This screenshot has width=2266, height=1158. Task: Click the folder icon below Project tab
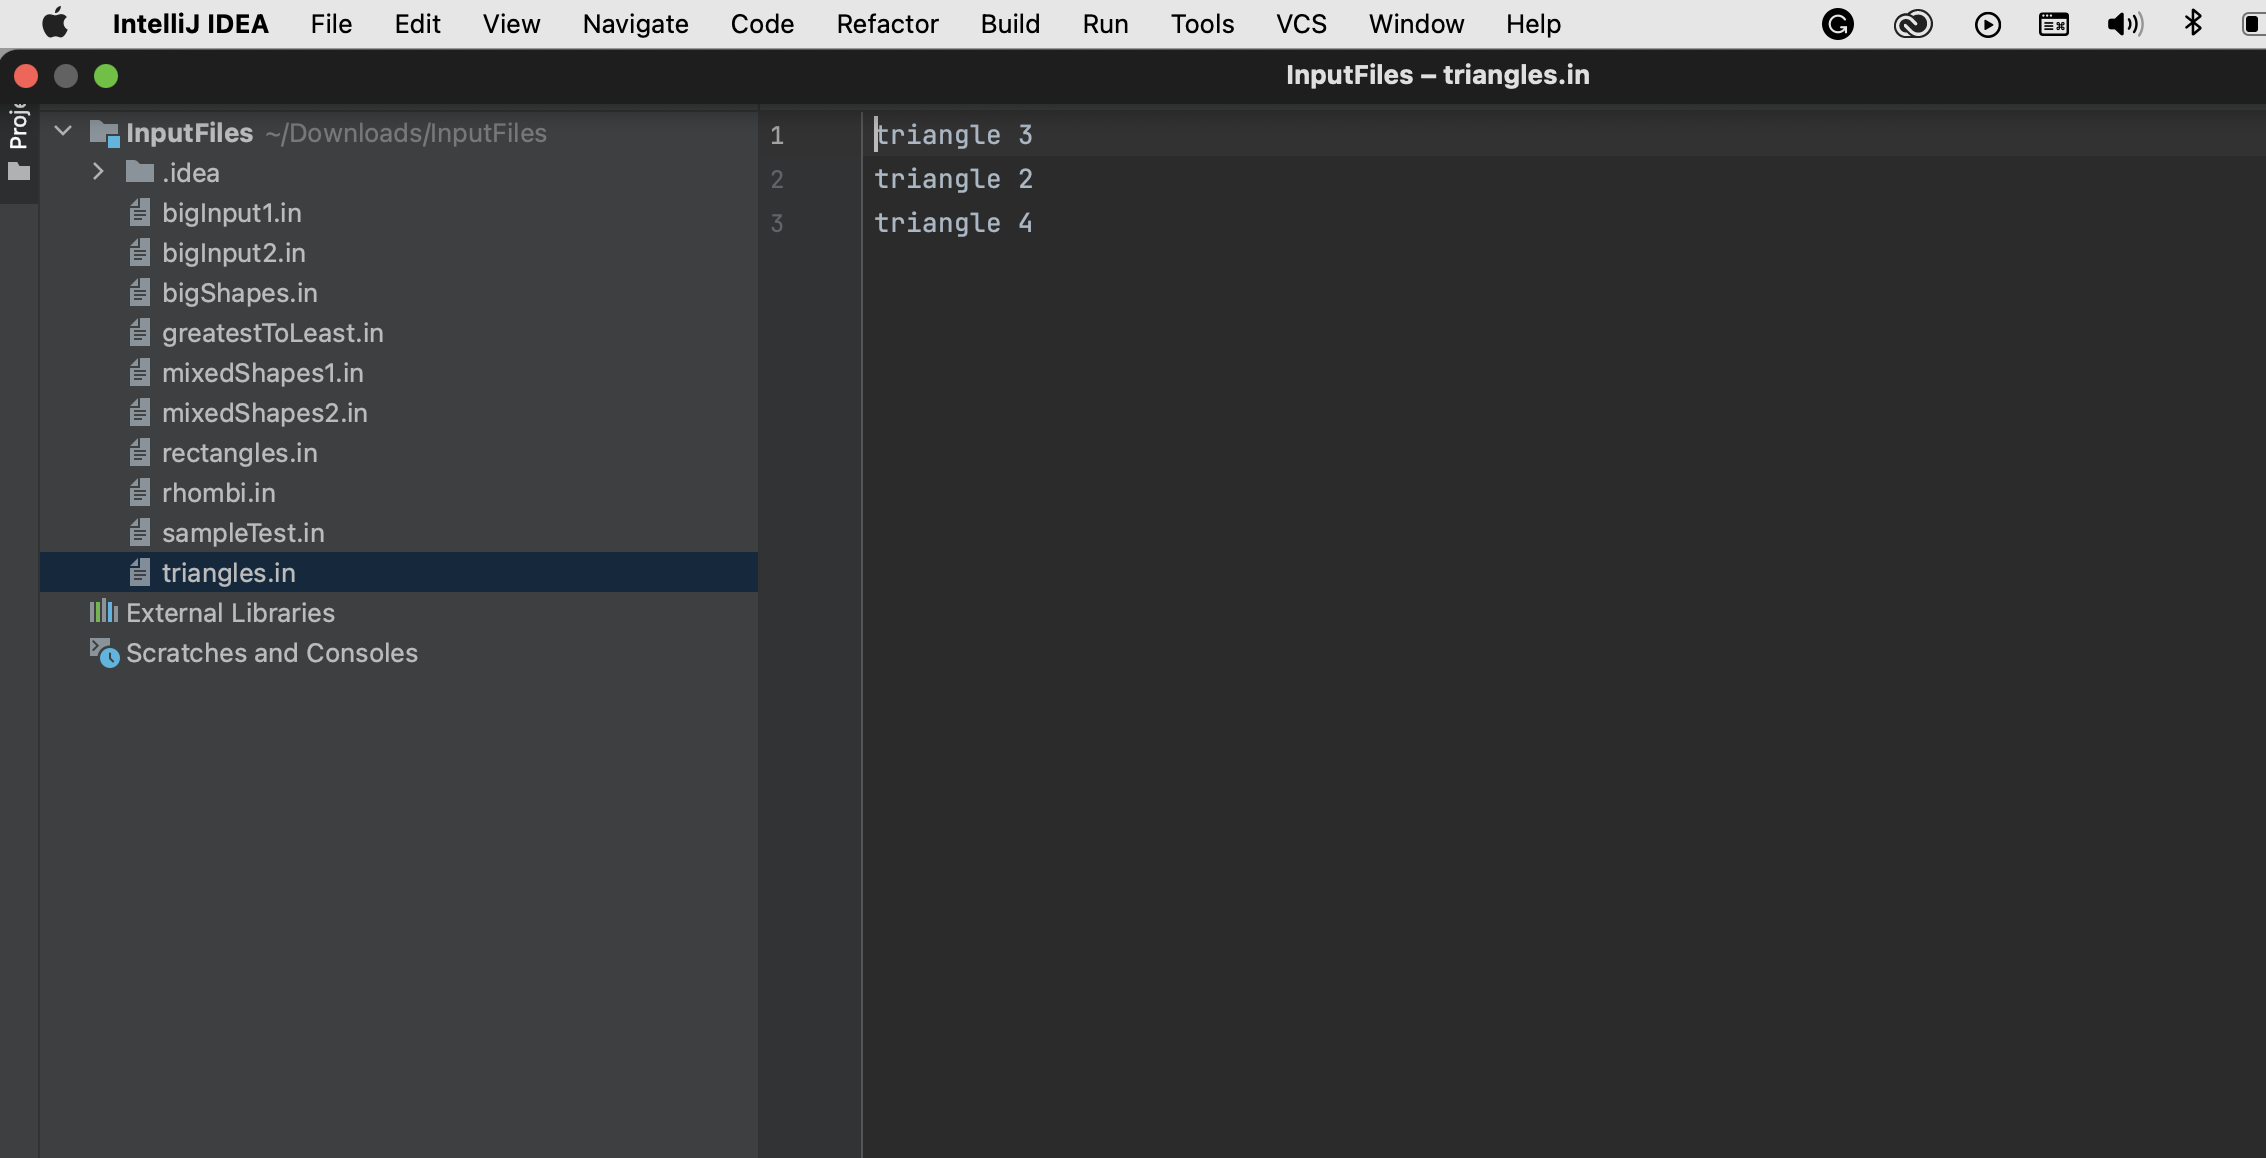pyautogui.click(x=19, y=172)
